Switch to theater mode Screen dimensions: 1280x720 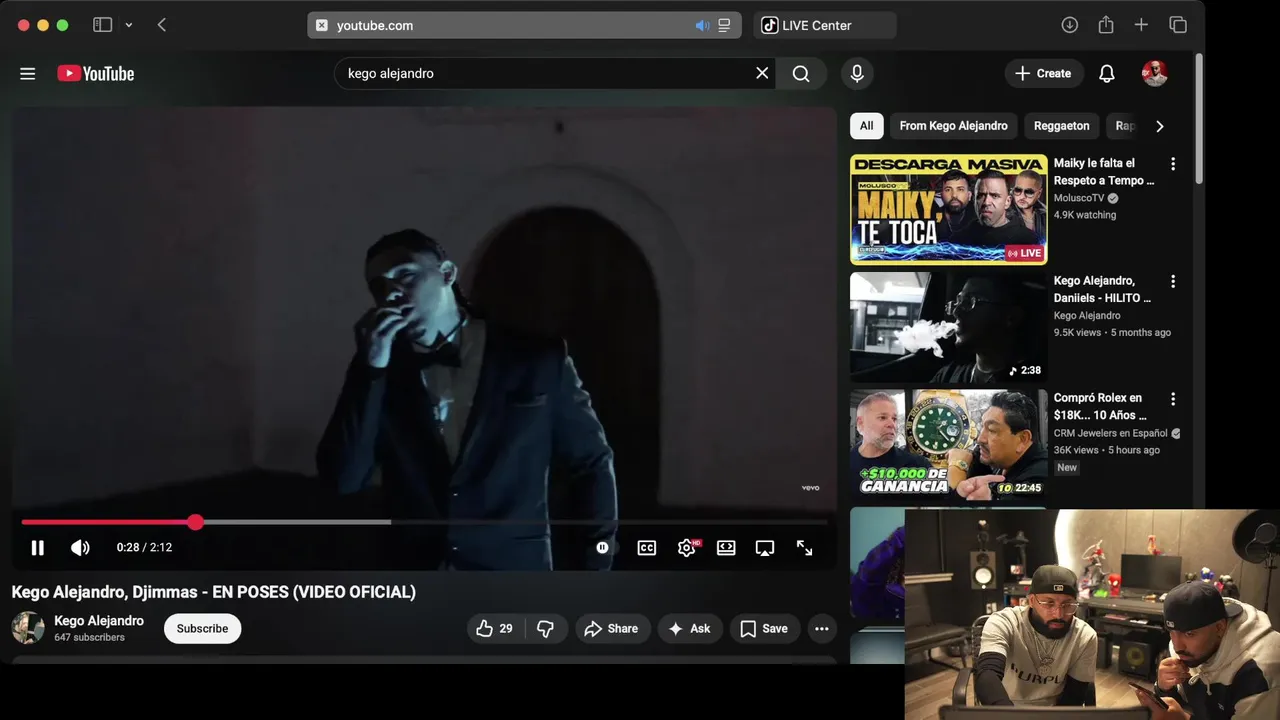point(726,548)
